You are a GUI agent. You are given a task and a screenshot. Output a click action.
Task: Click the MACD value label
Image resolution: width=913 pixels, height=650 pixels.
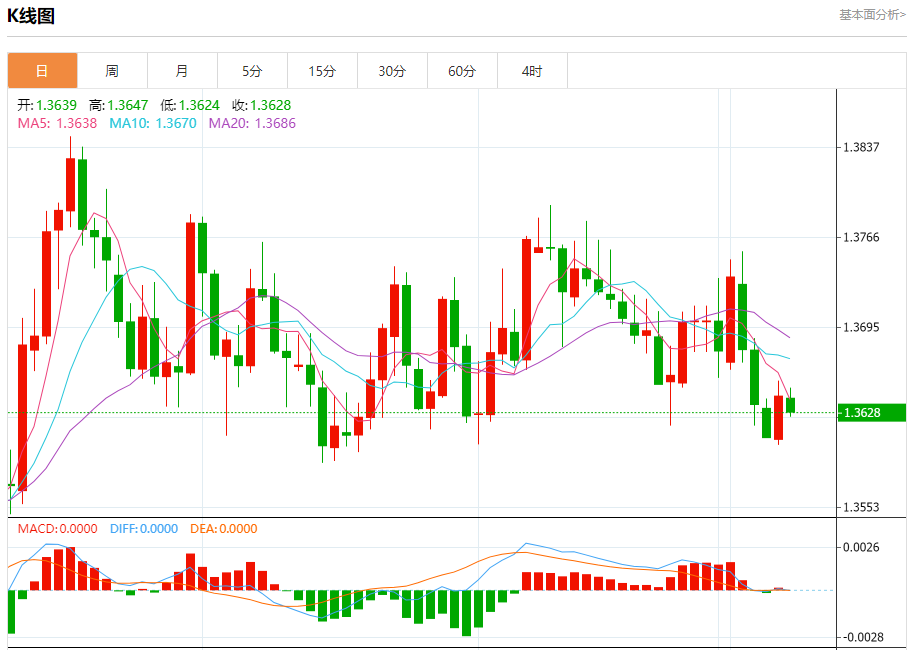(x=57, y=529)
